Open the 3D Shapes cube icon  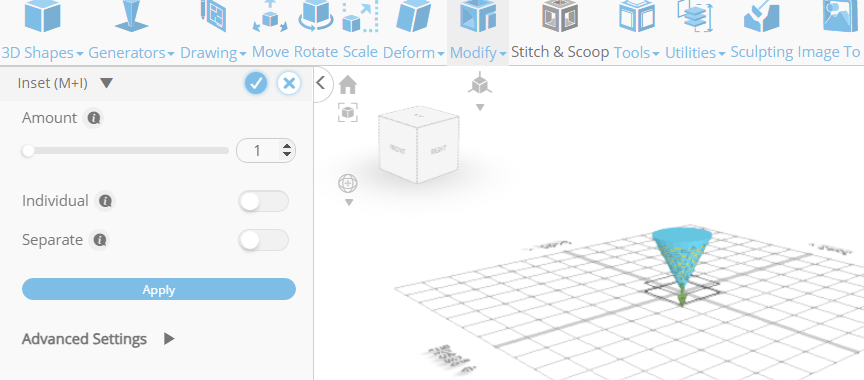coord(42,16)
